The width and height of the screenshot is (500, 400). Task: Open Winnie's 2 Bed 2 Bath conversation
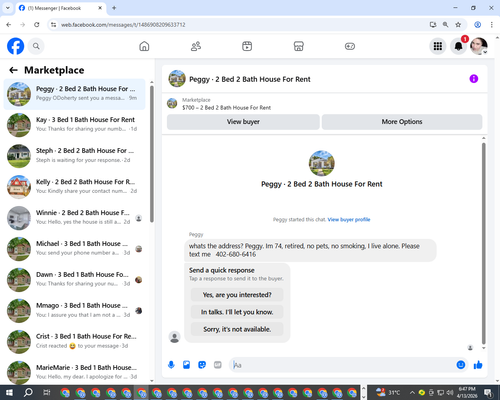click(74, 218)
